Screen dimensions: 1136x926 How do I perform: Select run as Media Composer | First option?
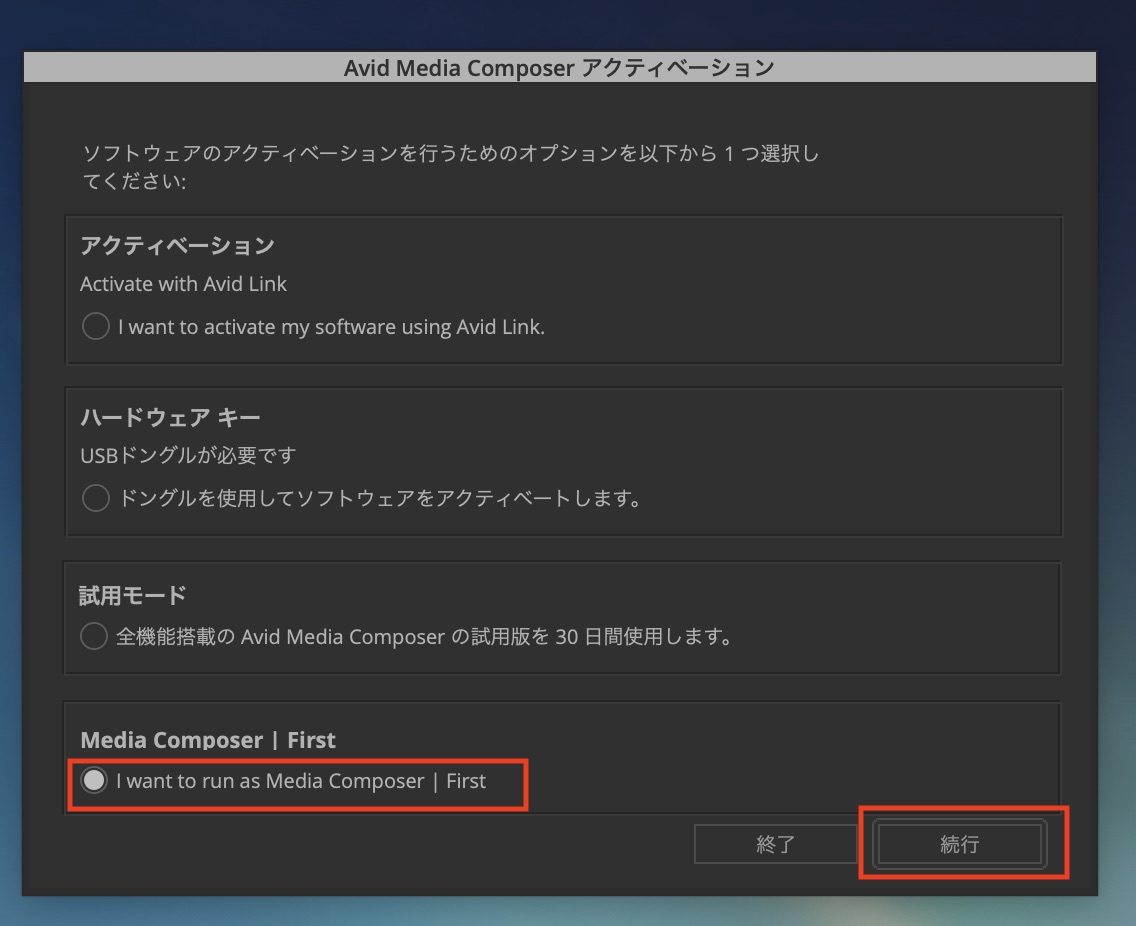94,780
